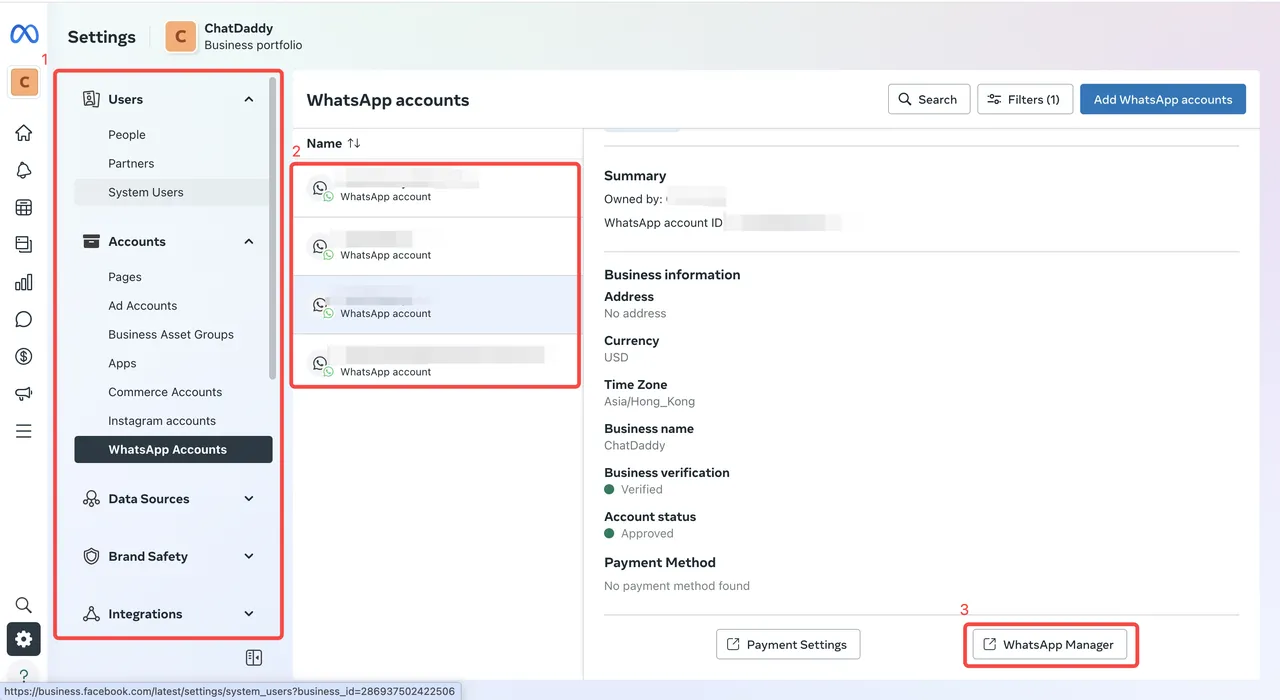Open WhatsApp Manager button
Viewport: 1280px width, 700px height.
tap(1049, 645)
